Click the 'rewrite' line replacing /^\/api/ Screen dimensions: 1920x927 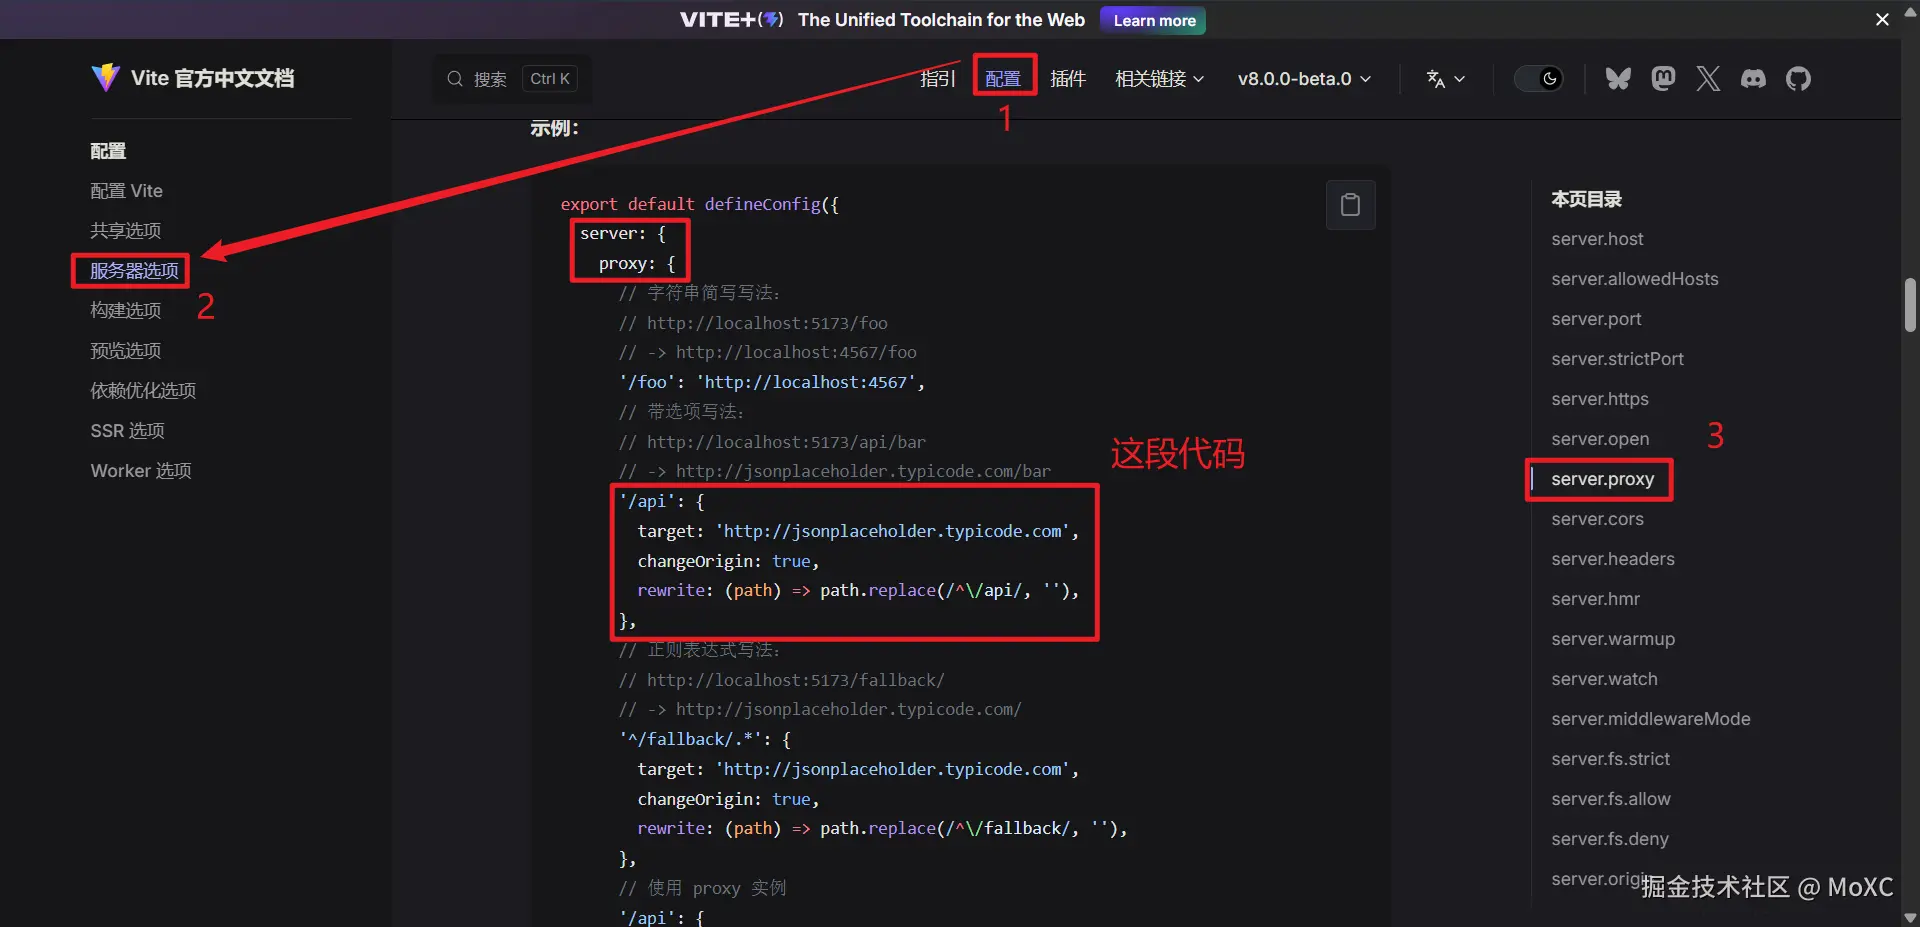pyautogui.click(x=858, y=590)
